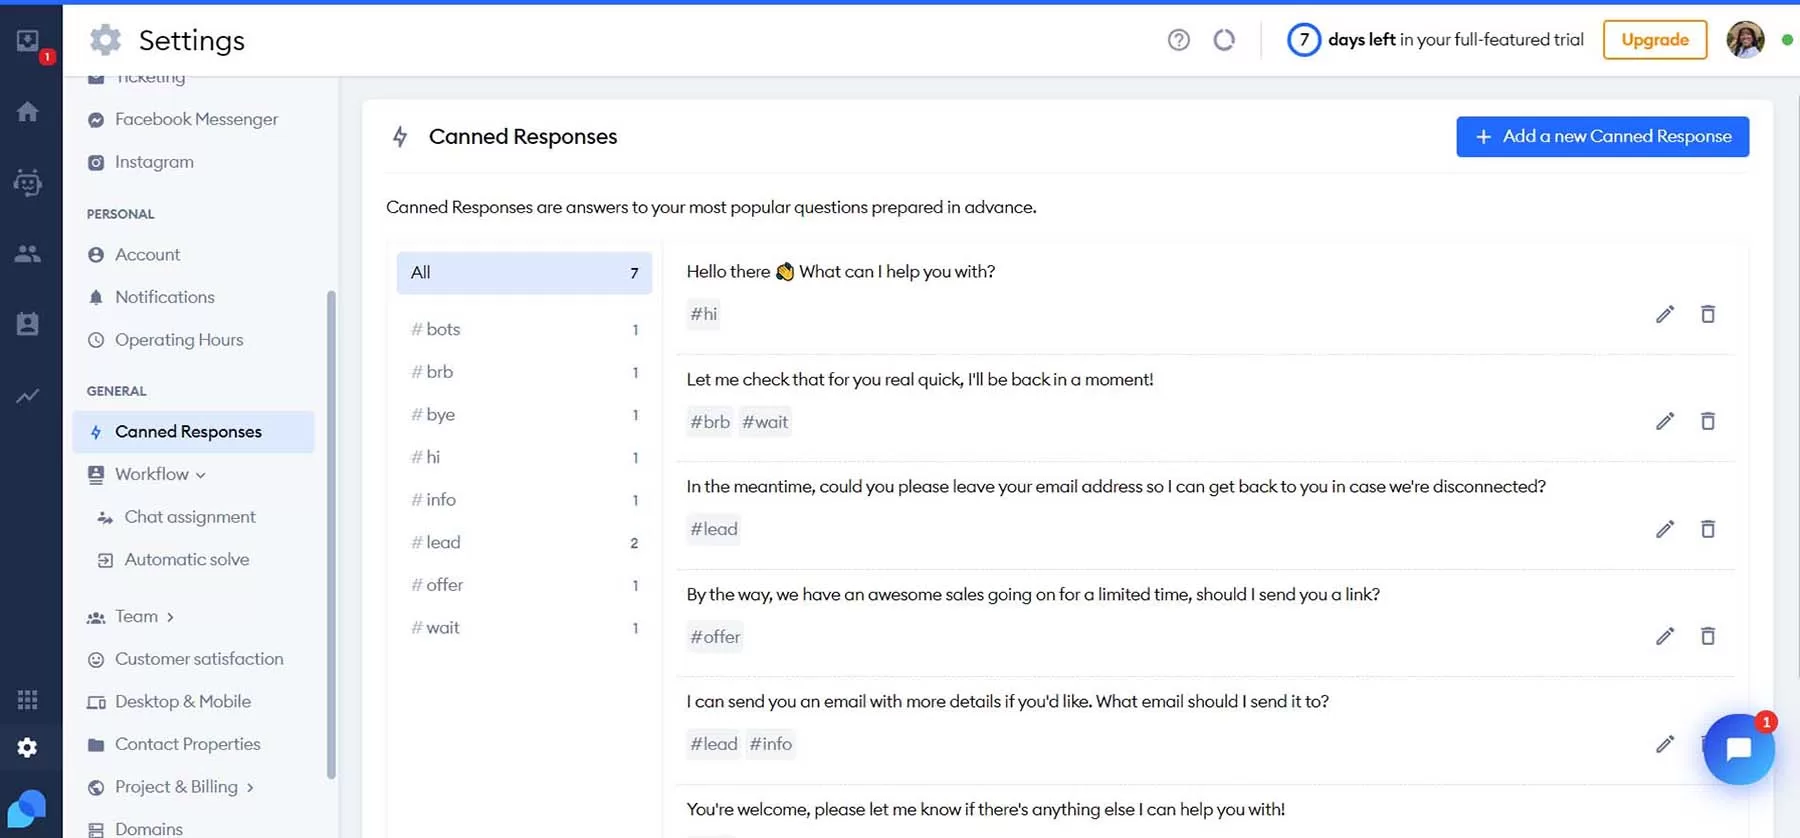Open Operating Hours settings
Image resolution: width=1800 pixels, height=838 pixels.
(x=178, y=340)
